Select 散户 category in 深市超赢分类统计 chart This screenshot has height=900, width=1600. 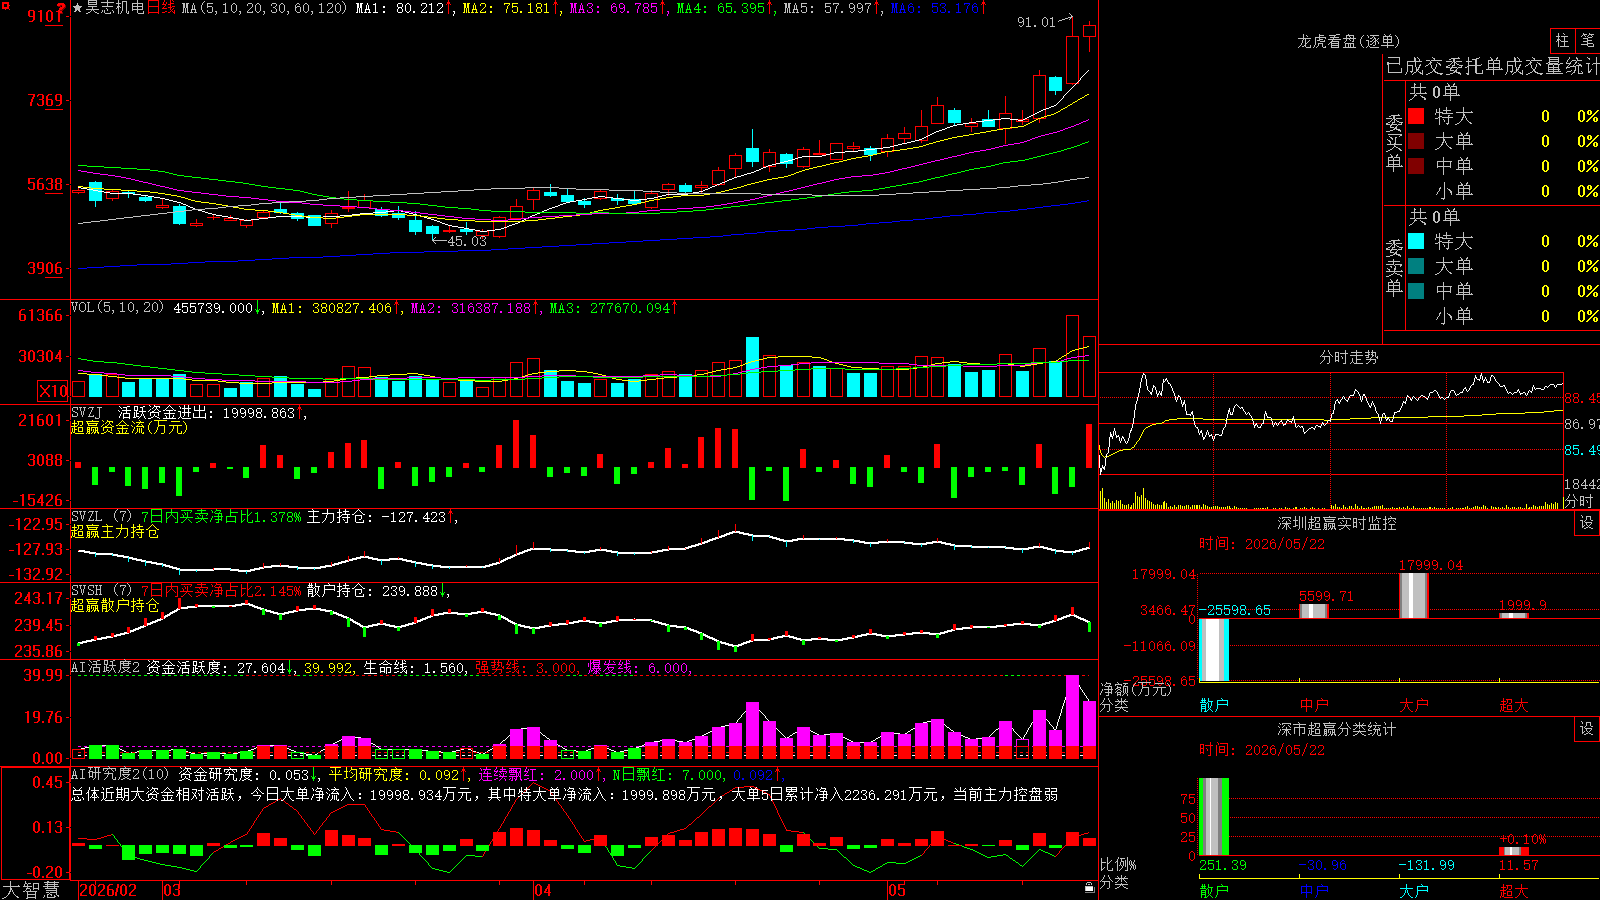tap(1214, 890)
